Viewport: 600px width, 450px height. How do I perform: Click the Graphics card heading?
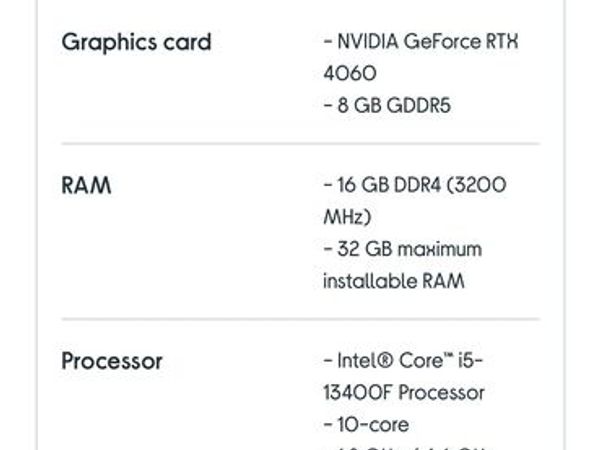point(136,42)
